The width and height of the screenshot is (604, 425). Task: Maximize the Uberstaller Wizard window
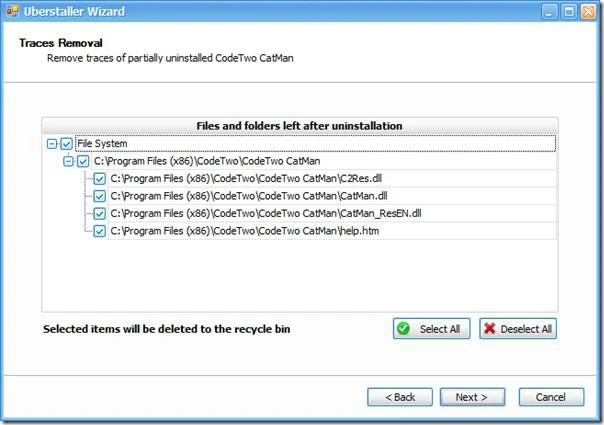click(x=569, y=12)
